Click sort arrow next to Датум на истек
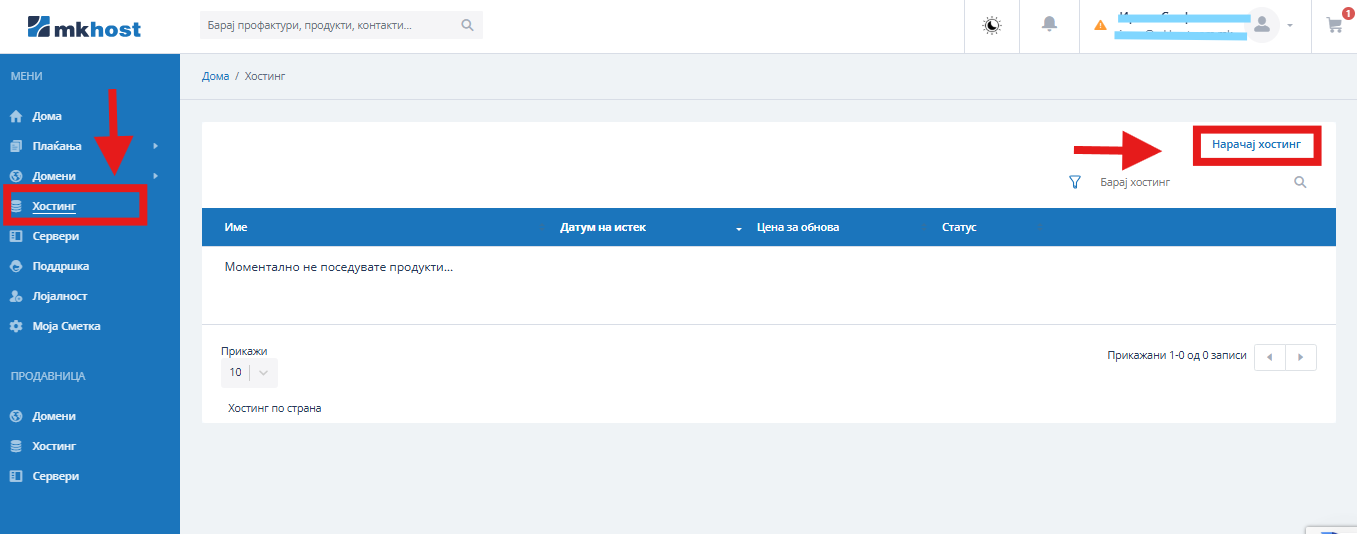The image size is (1357, 534). (x=739, y=229)
